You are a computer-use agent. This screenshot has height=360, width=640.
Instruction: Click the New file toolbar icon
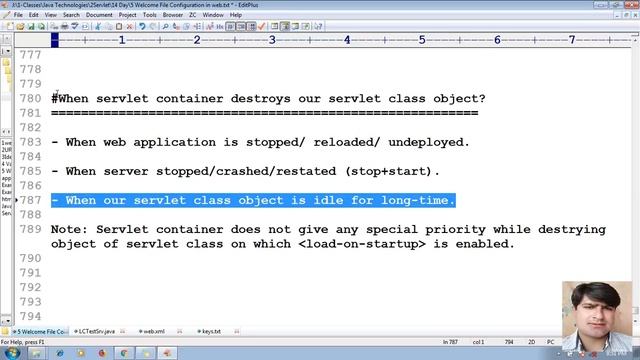pos(10,27)
